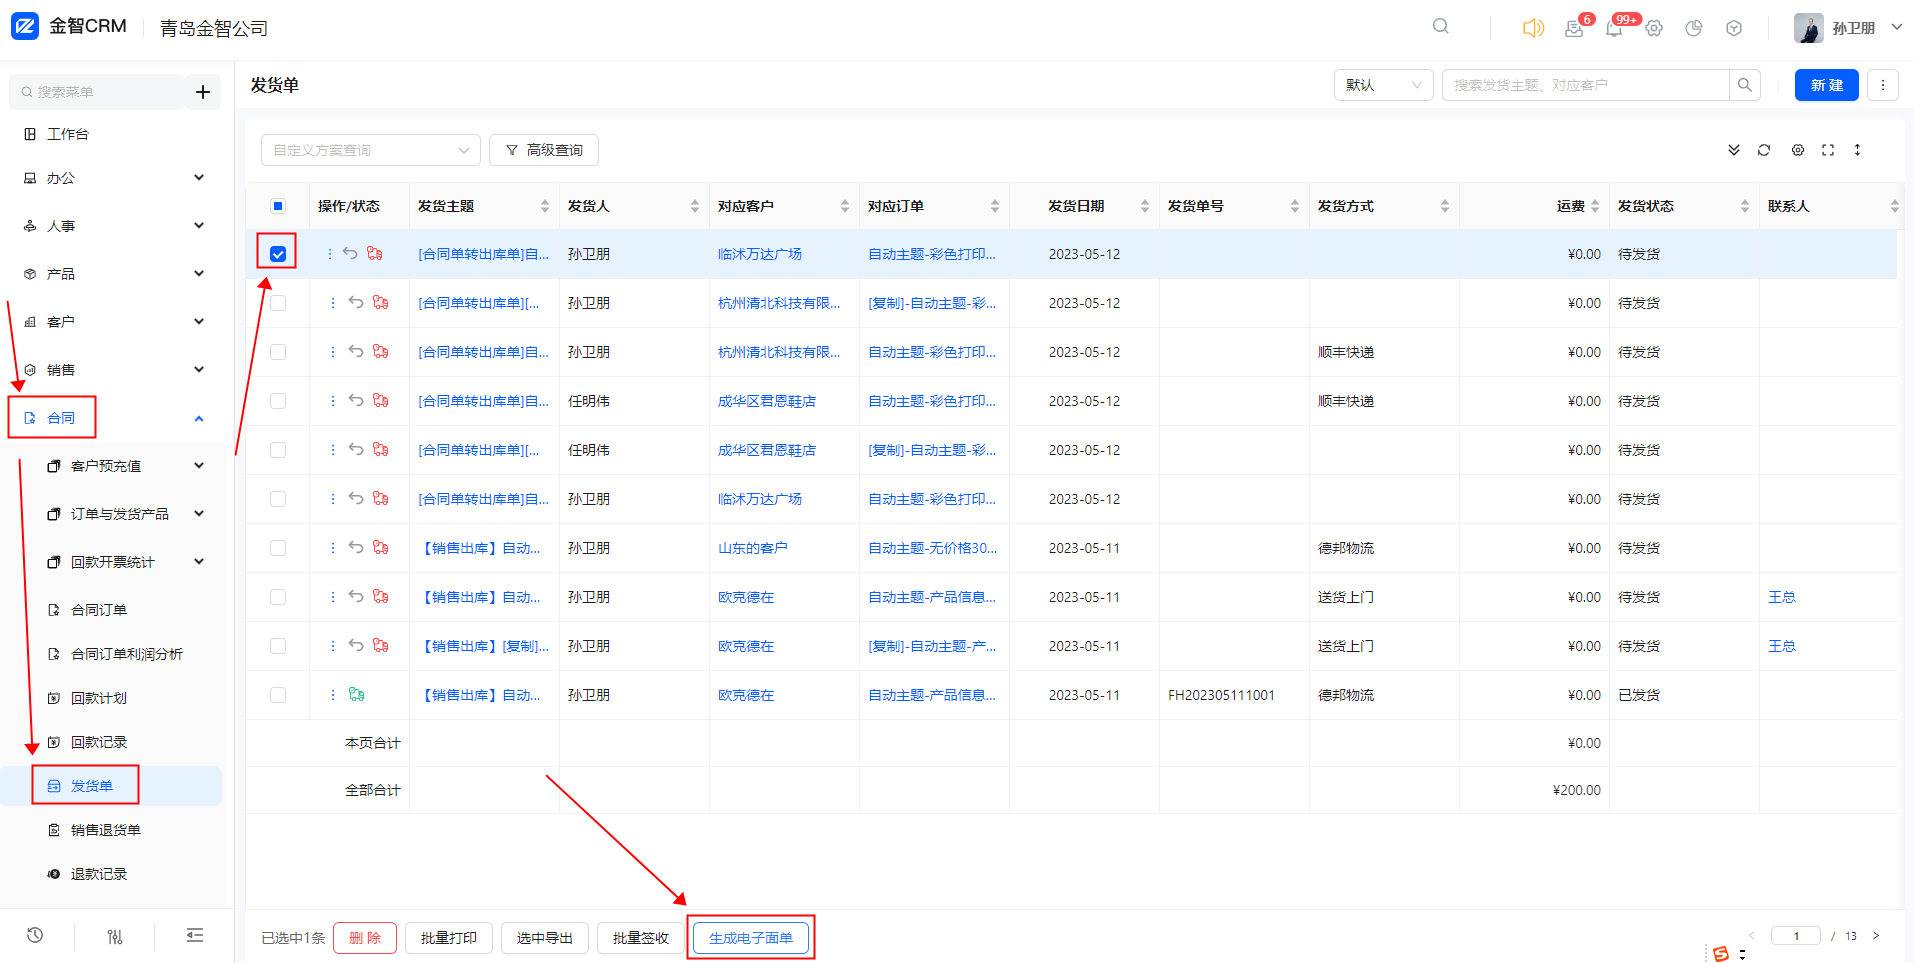Focus the shipping subject search field
This screenshot has width=1914, height=963.
coord(1585,85)
